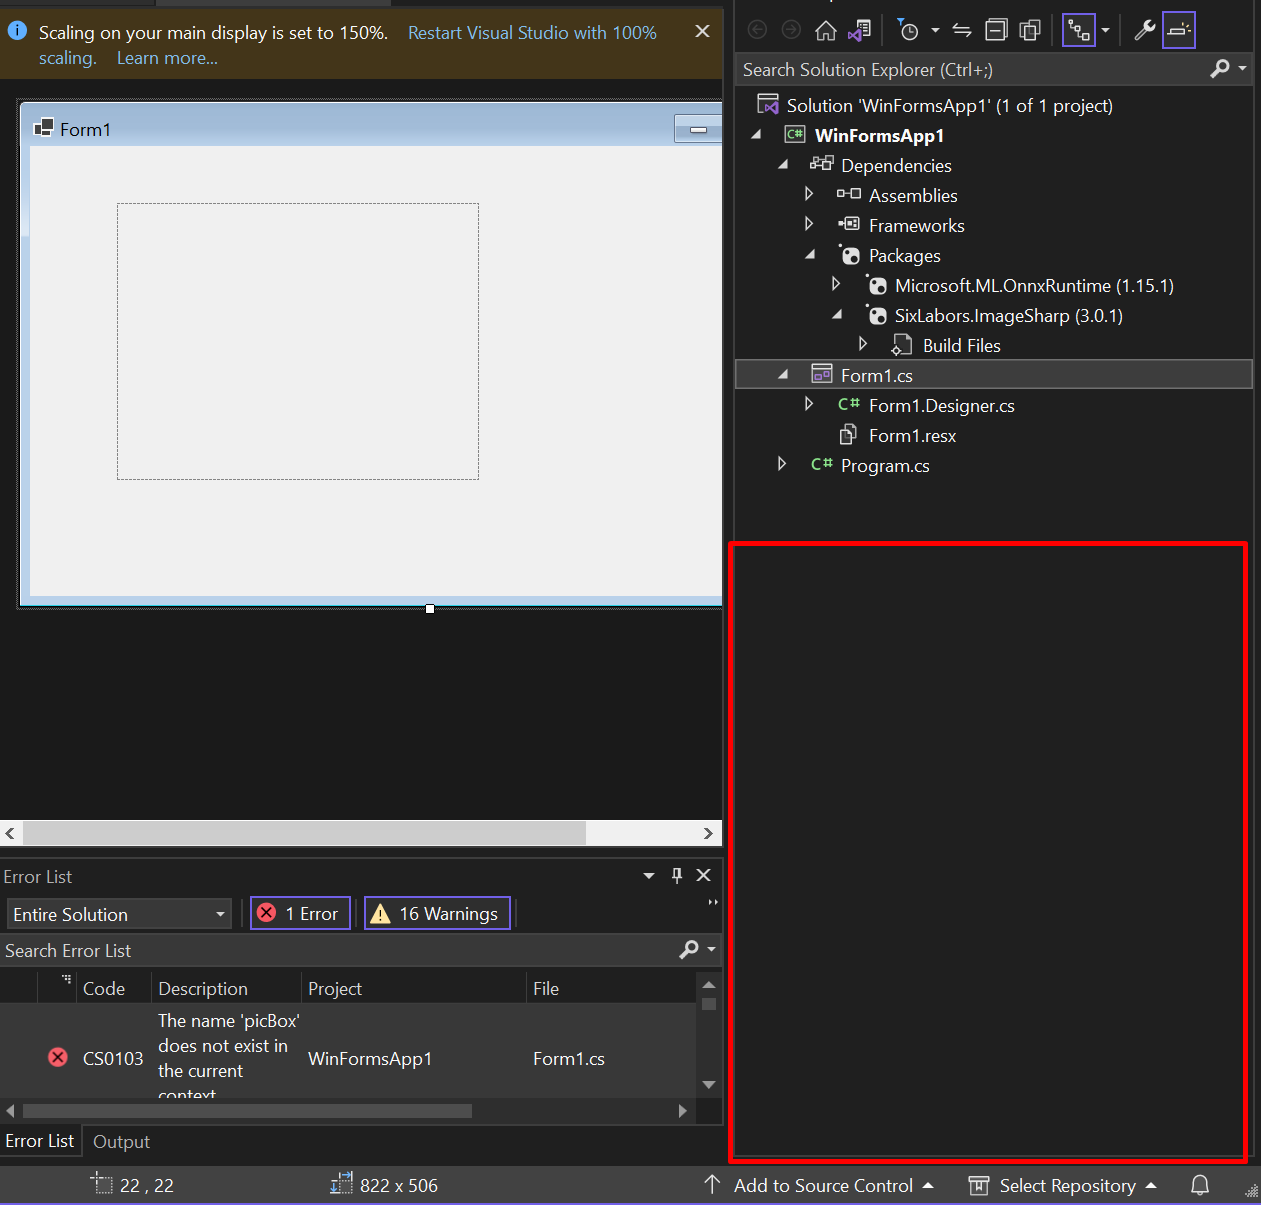
Task: Click the Restart Visual Studio with 100% scaling link
Action: point(531,32)
